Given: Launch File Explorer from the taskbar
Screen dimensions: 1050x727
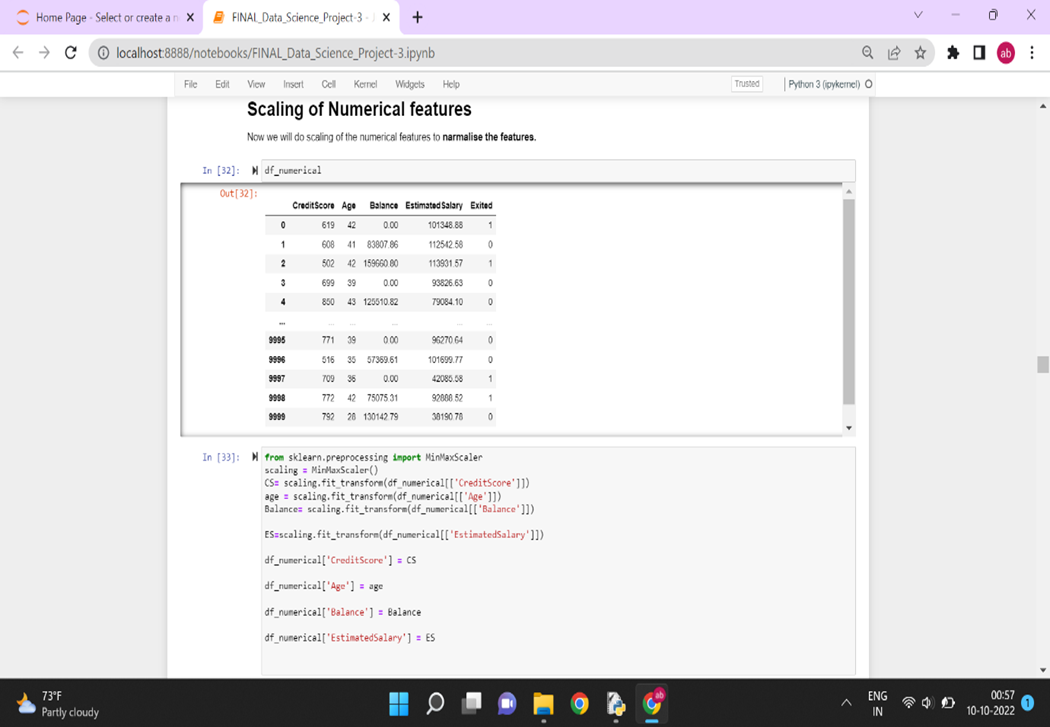Looking at the screenshot, I should [543, 704].
